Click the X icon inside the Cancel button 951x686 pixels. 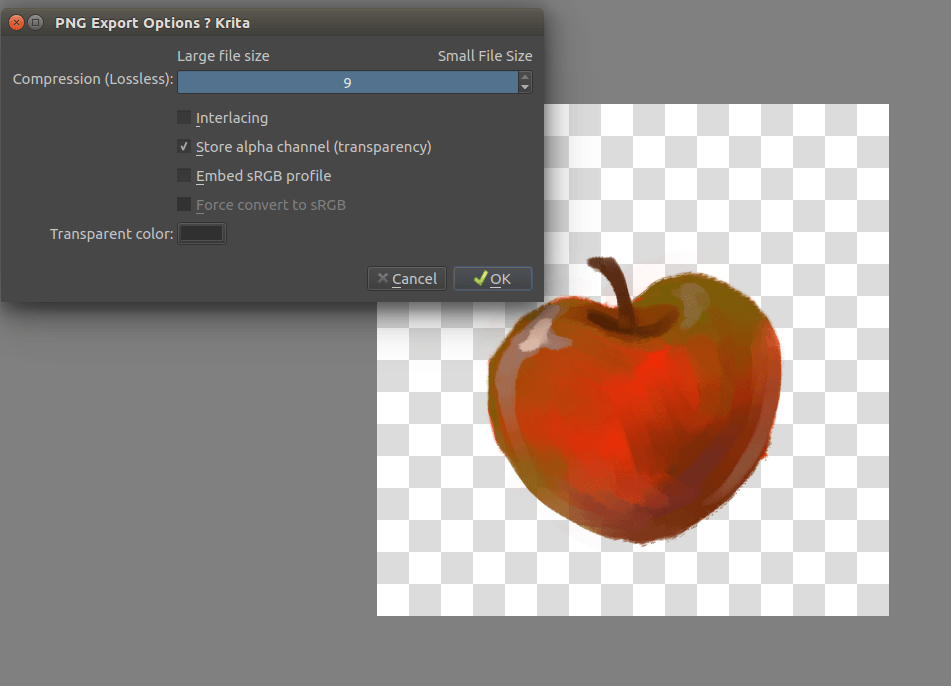(382, 279)
